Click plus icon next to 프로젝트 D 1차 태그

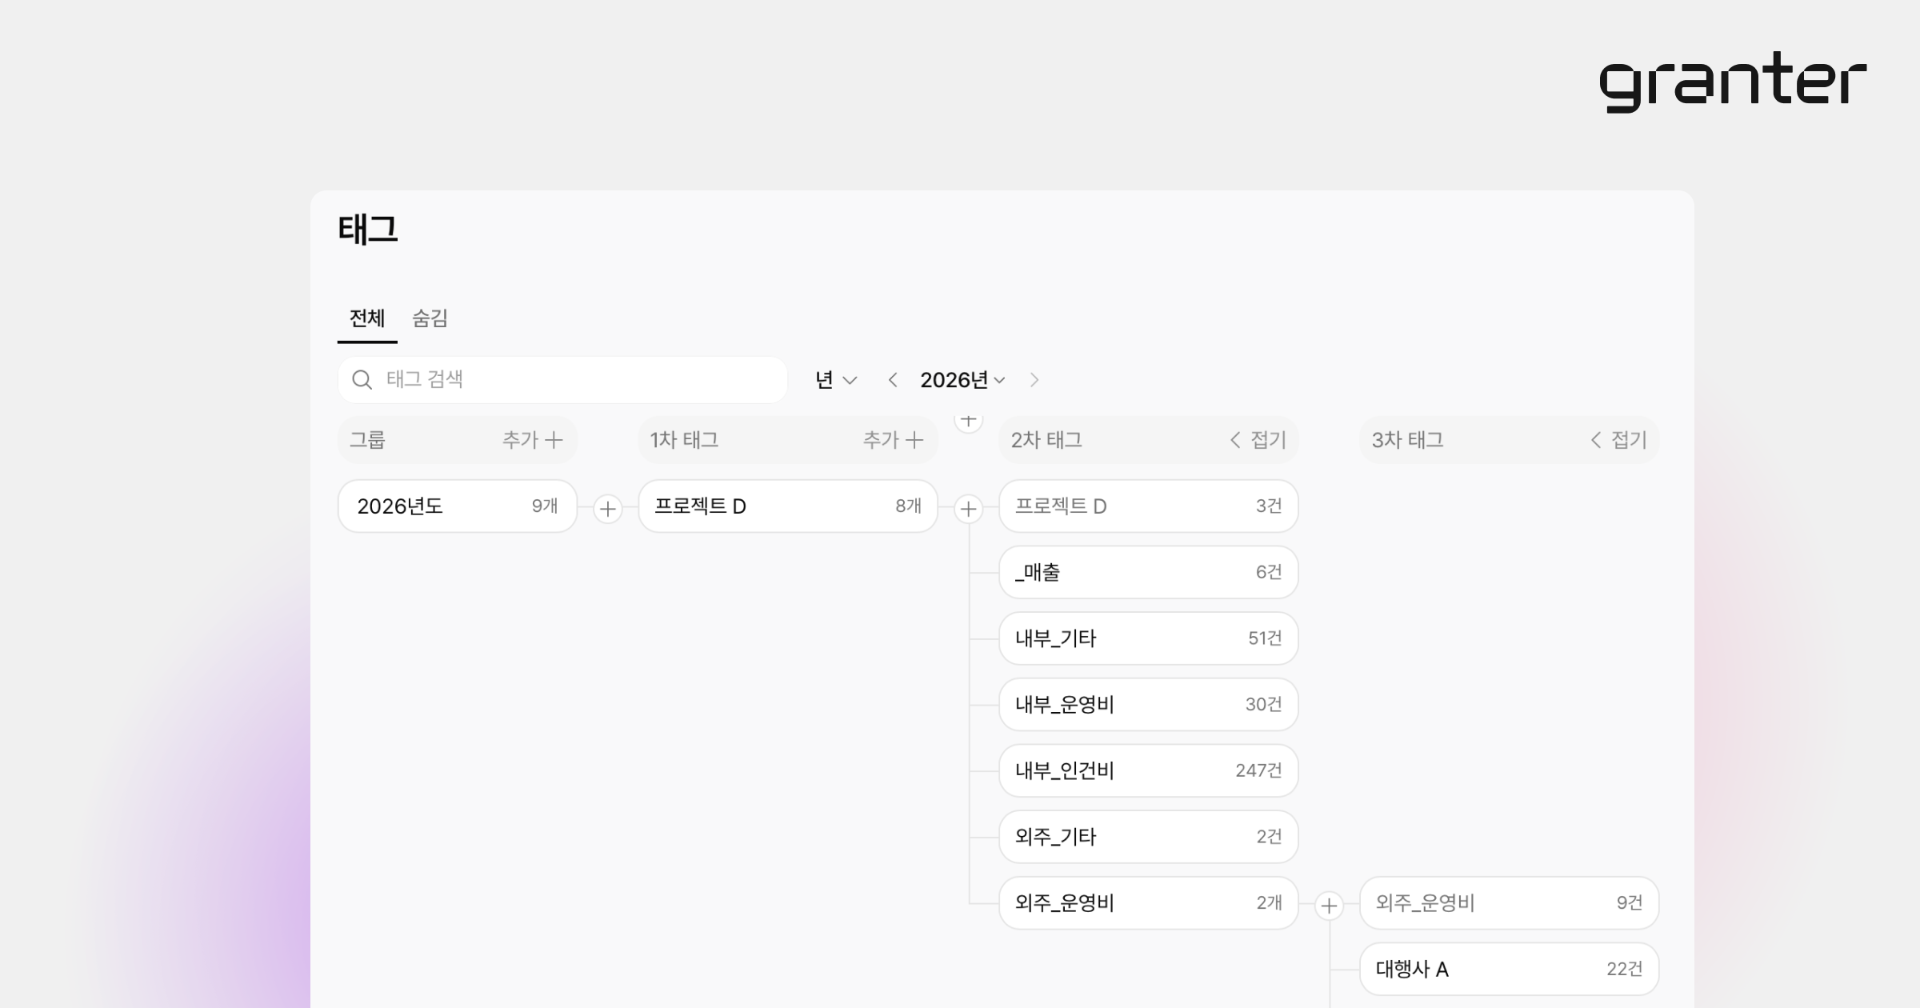click(x=968, y=509)
